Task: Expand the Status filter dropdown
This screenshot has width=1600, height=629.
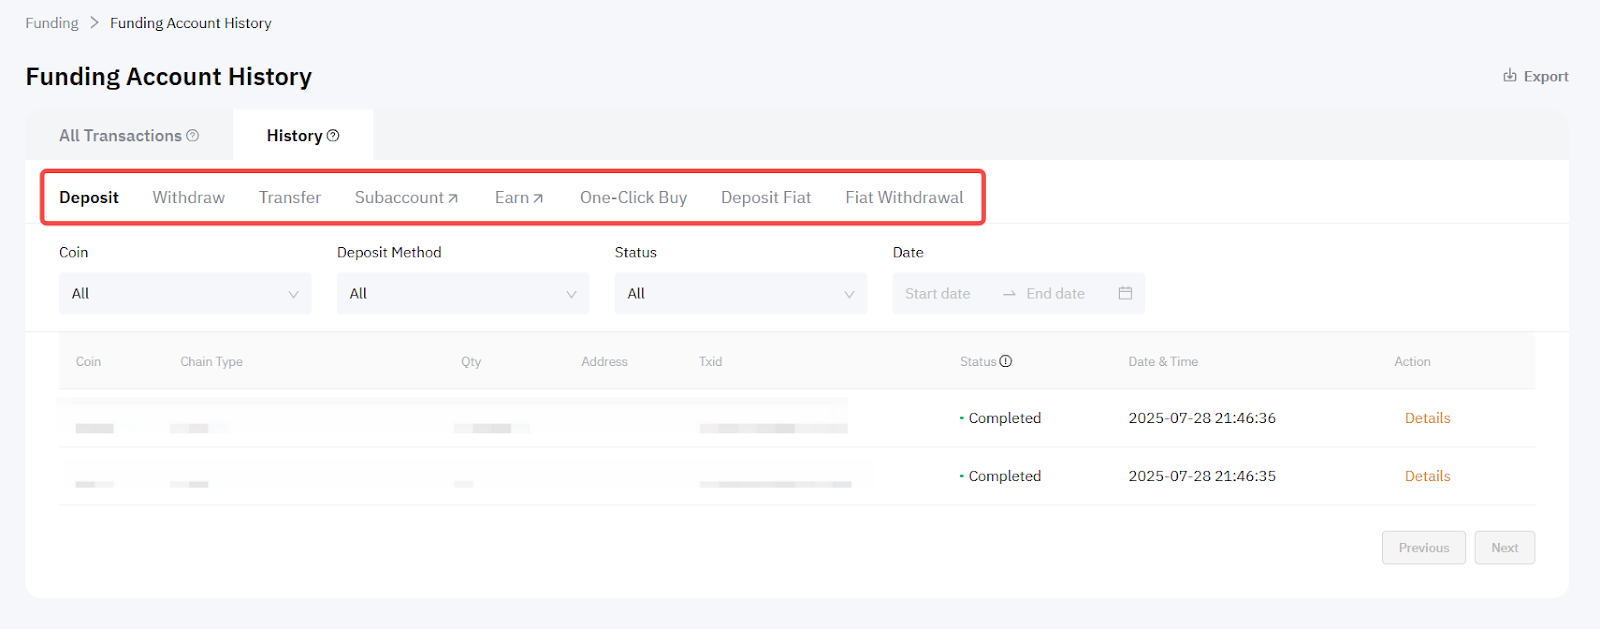Action: tap(740, 294)
